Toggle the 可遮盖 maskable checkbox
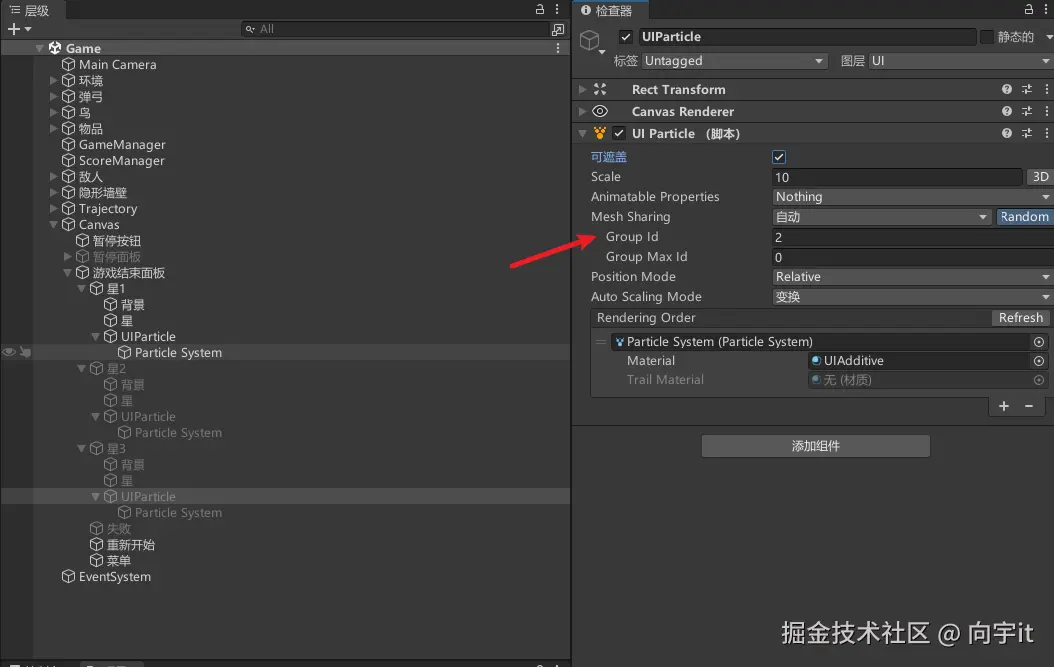Viewport: 1054px width, 667px height. [x=779, y=157]
